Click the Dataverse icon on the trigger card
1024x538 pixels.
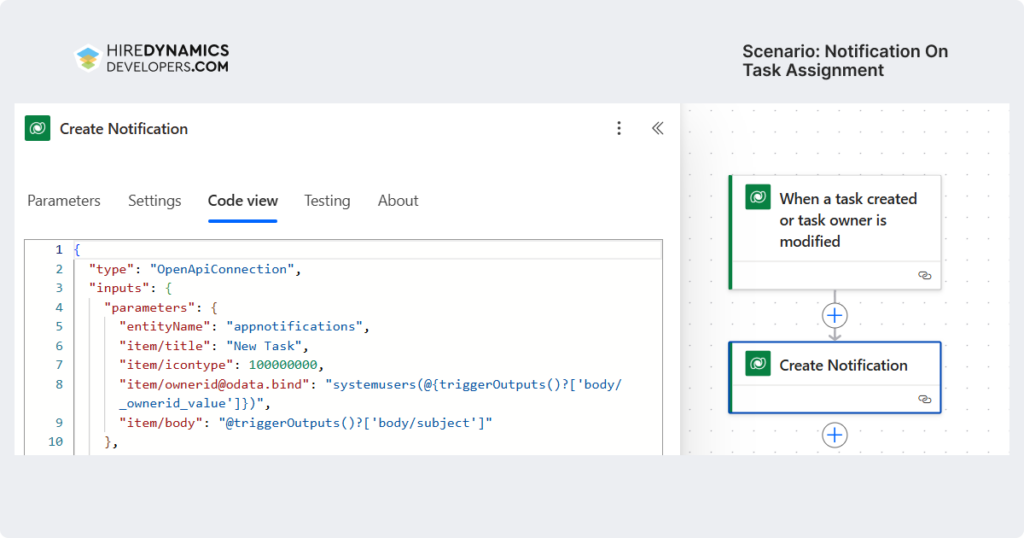[x=758, y=197]
